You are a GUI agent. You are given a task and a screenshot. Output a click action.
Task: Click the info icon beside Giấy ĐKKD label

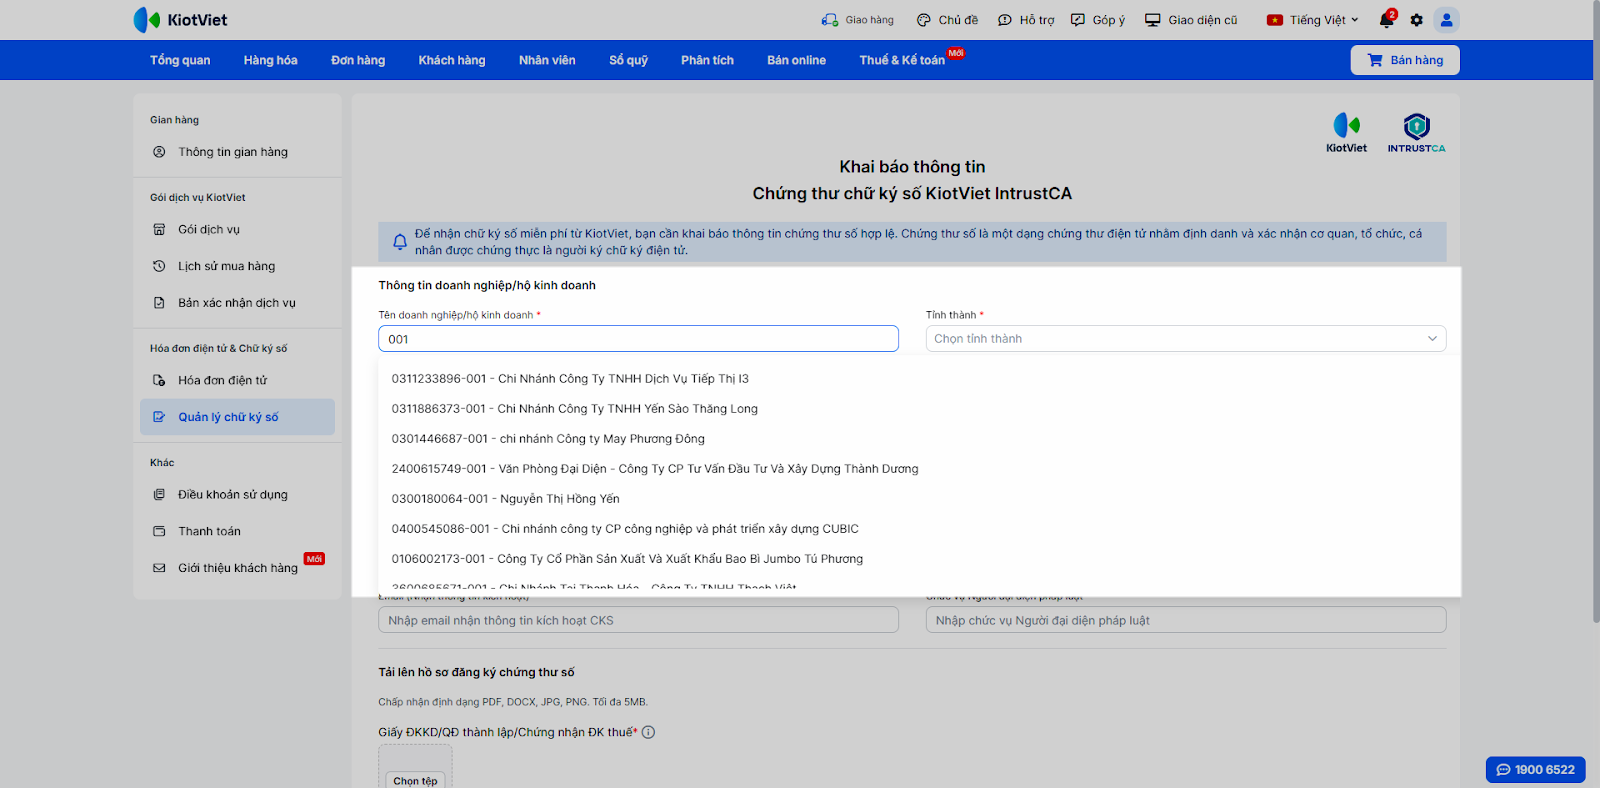coord(648,732)
